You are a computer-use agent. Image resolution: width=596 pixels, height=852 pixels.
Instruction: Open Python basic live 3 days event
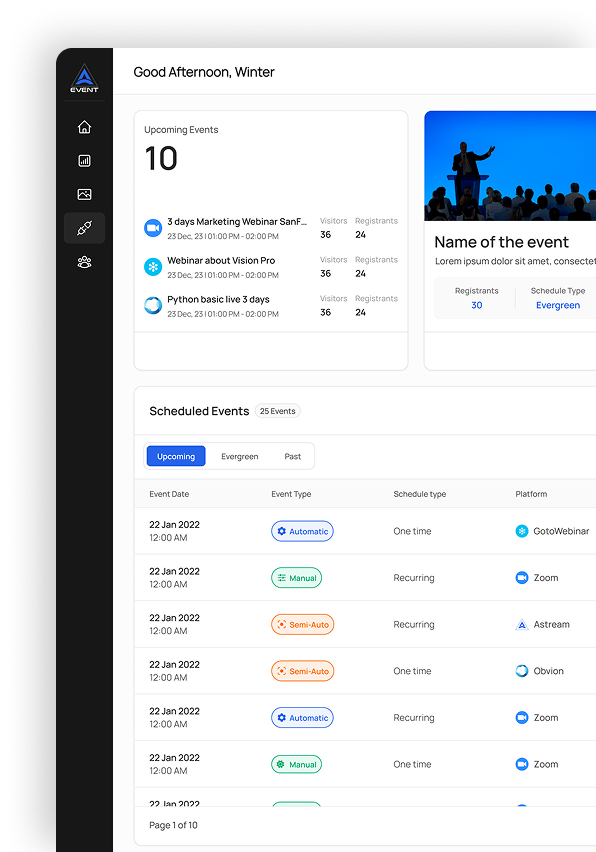click(x=218, y=299)
